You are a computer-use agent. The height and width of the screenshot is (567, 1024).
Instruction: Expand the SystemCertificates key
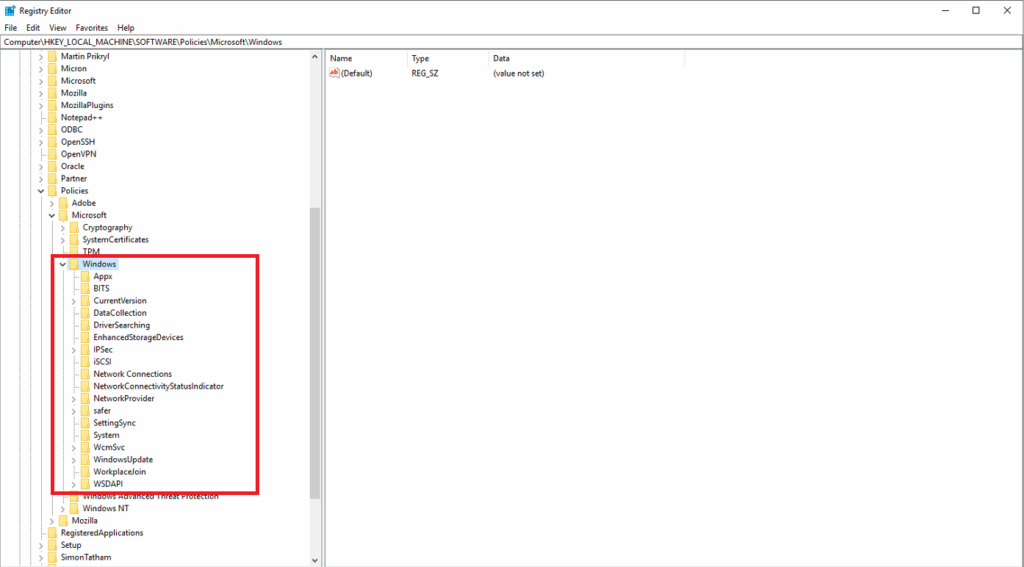(x=63, y=240)
